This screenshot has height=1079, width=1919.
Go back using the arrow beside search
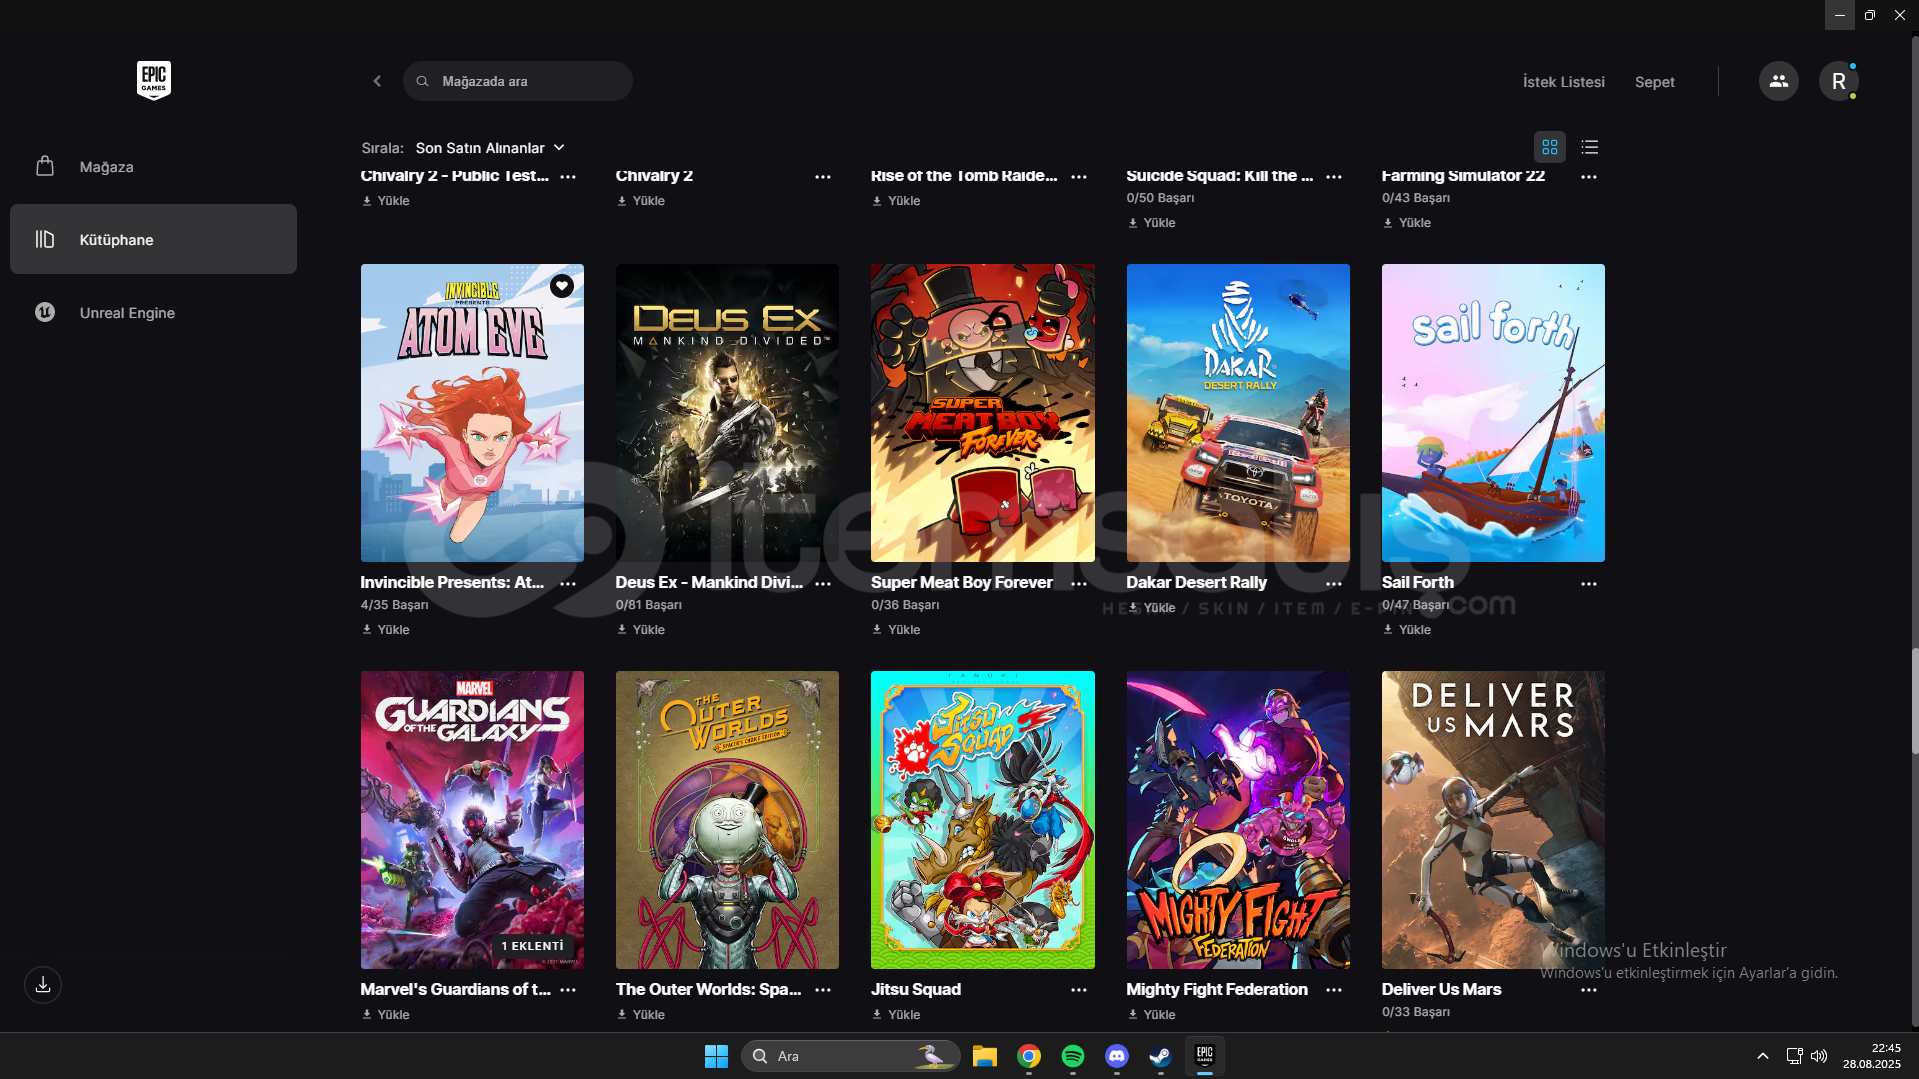click(377, 81)
